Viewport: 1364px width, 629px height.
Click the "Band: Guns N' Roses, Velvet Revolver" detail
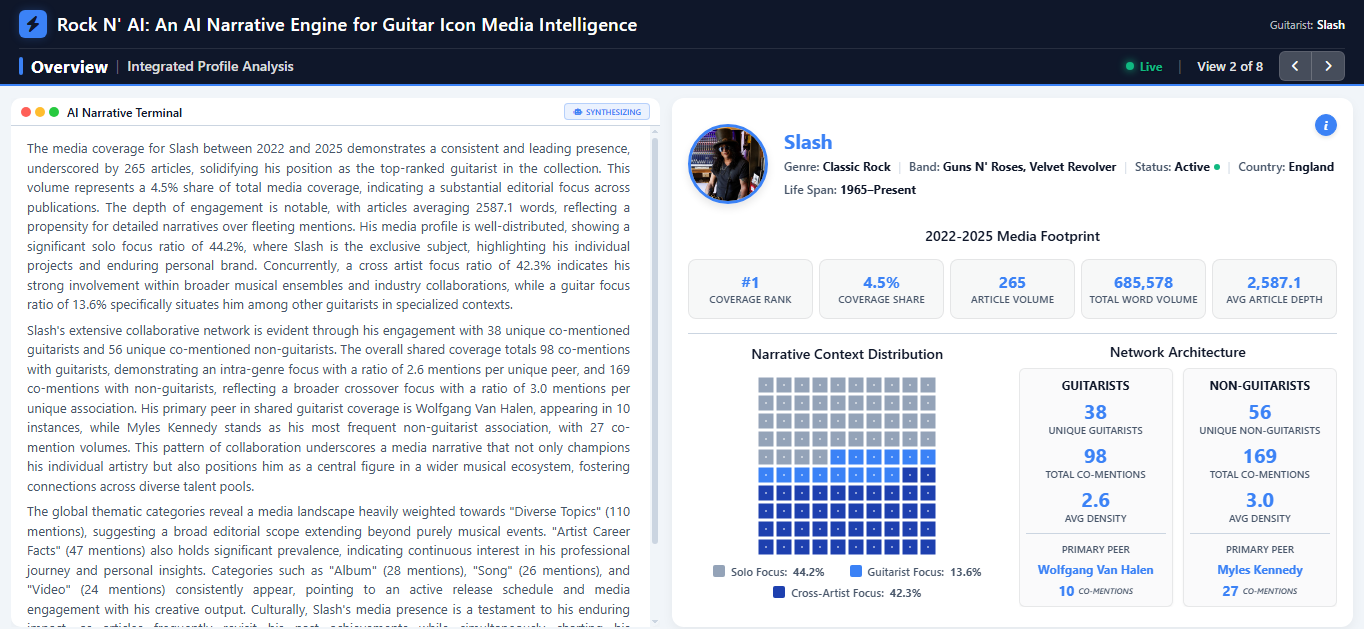[1012, 167]
